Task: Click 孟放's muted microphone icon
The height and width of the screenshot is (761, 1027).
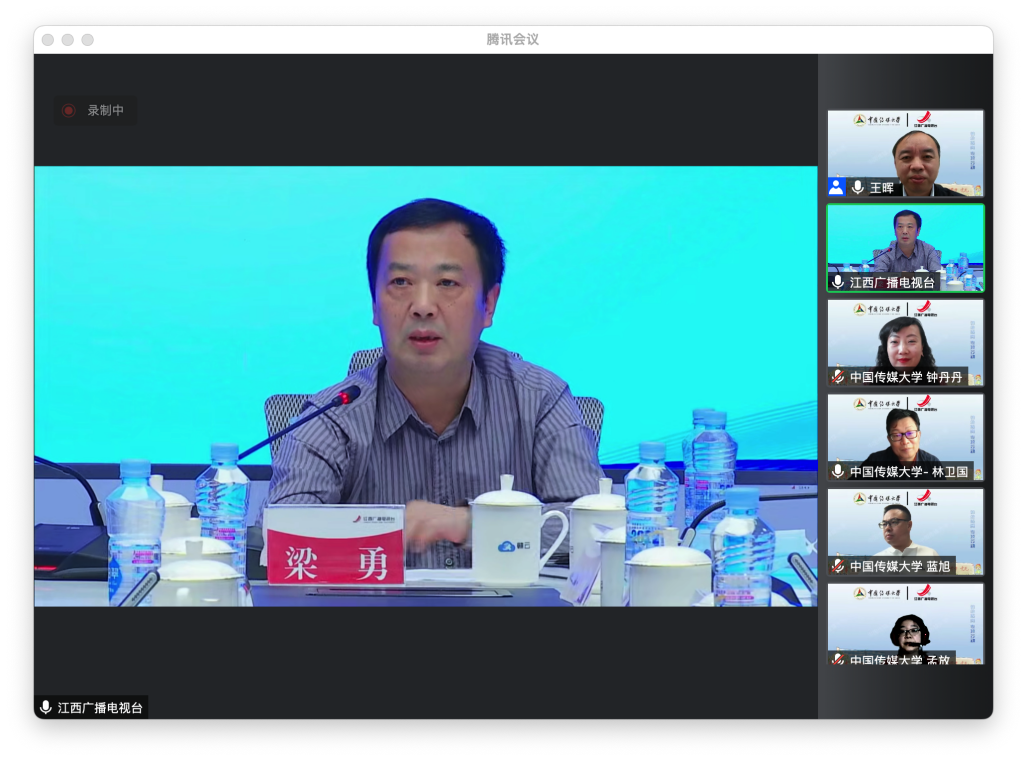Action: 838,659
